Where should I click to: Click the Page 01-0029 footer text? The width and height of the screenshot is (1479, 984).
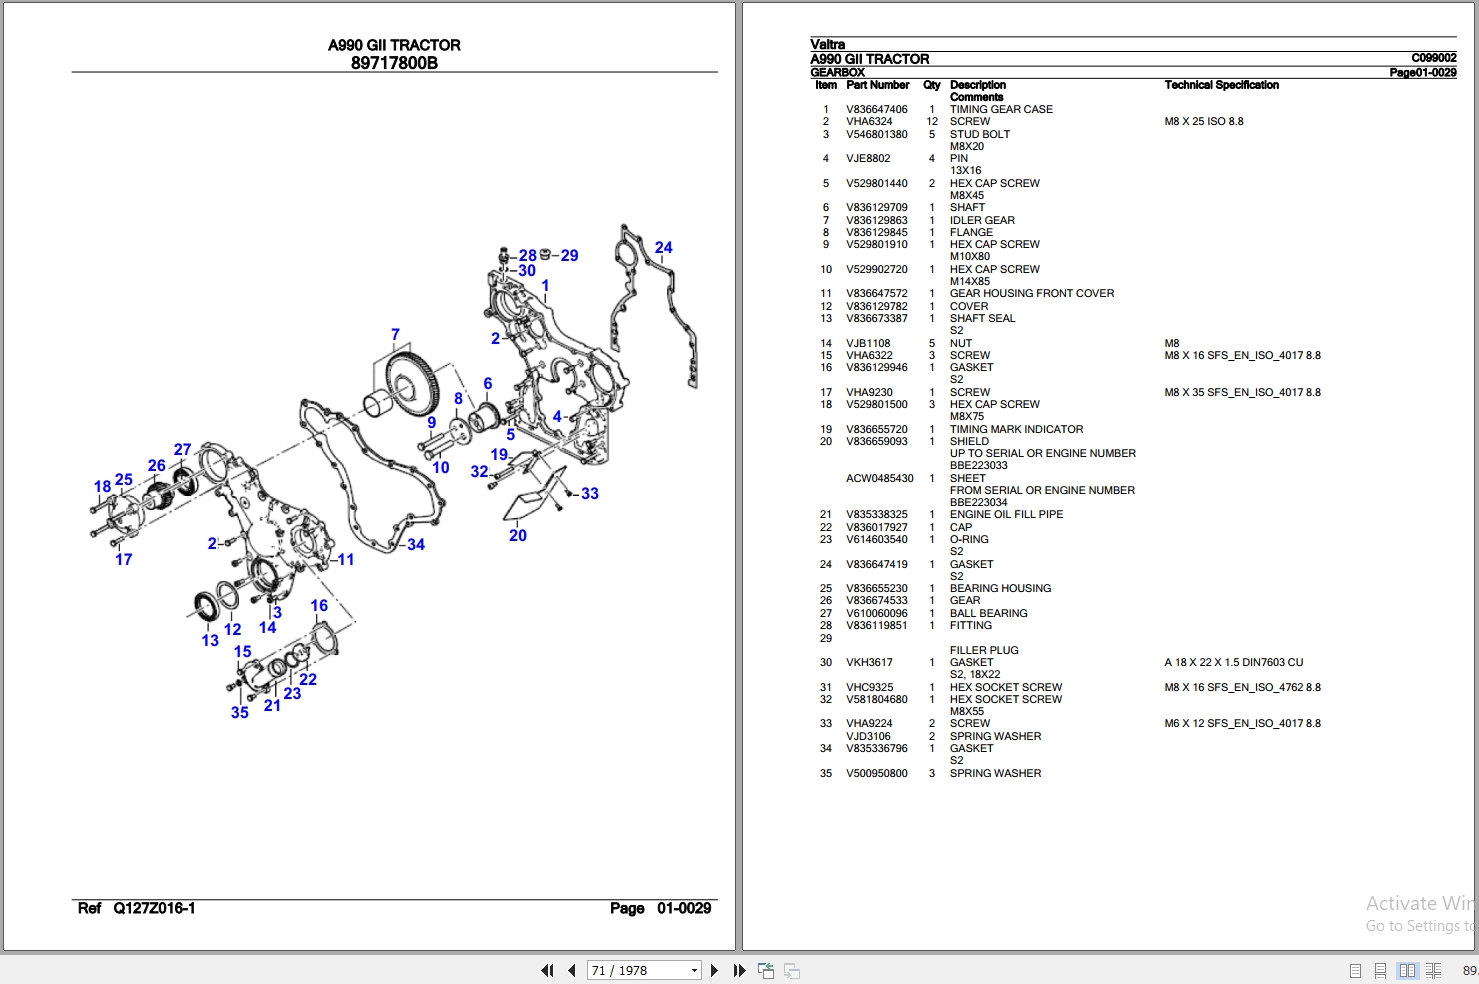point(661,908)
